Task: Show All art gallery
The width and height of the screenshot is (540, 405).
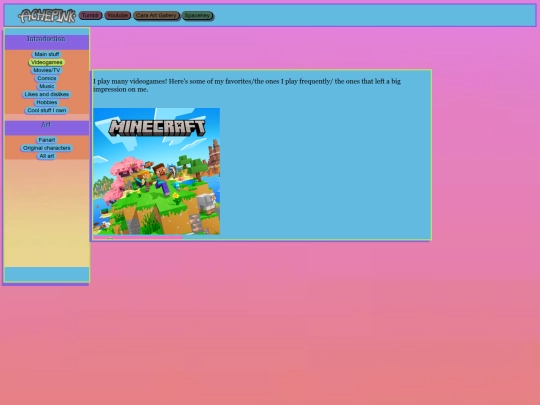Action: pyautogui.click(x=46, y=156)
